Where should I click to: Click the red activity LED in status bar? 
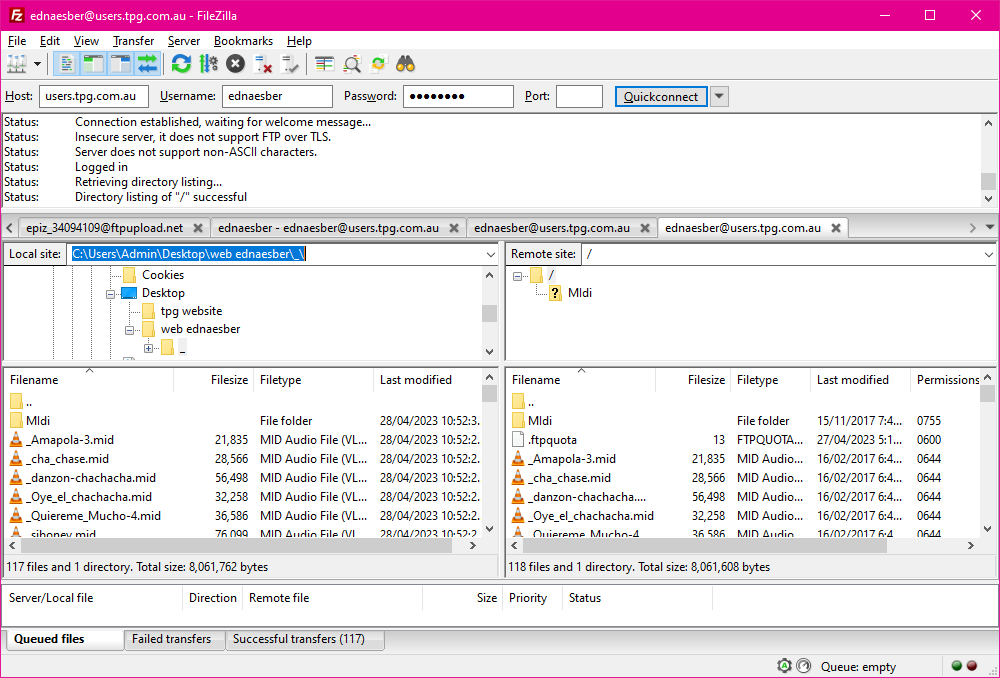click(x=972, y=666)
